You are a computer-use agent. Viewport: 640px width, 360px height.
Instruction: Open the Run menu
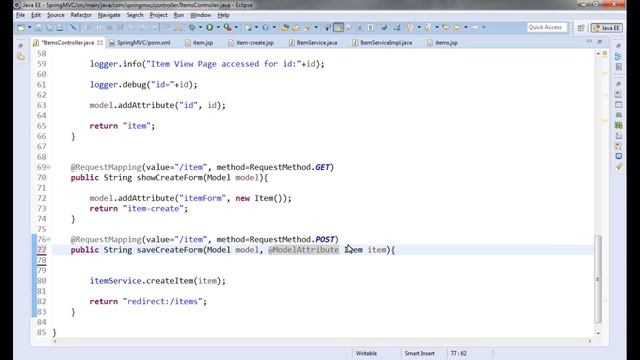179,15
